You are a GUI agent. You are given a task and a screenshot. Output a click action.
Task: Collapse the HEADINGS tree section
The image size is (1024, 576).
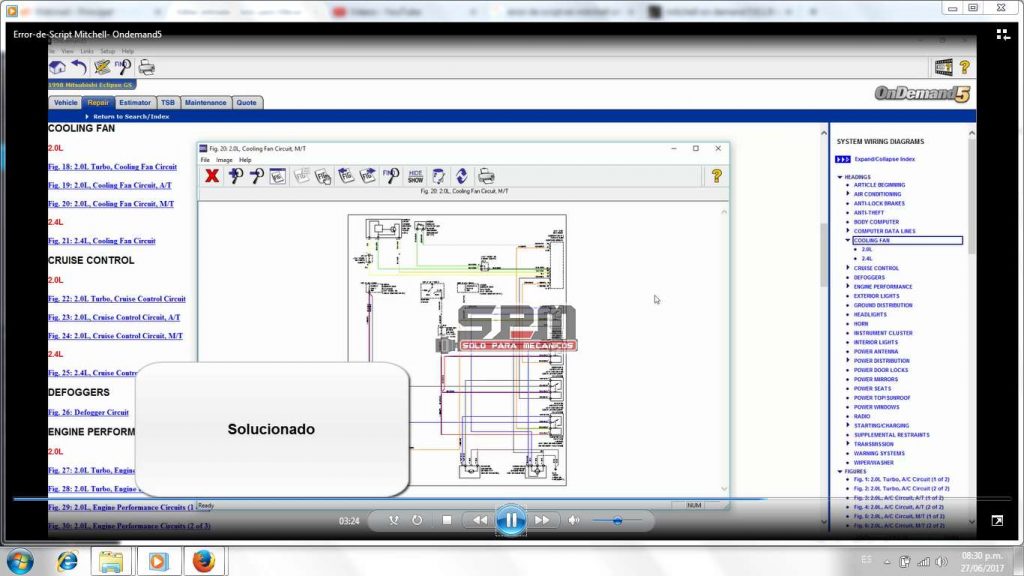tap(840, 177)
